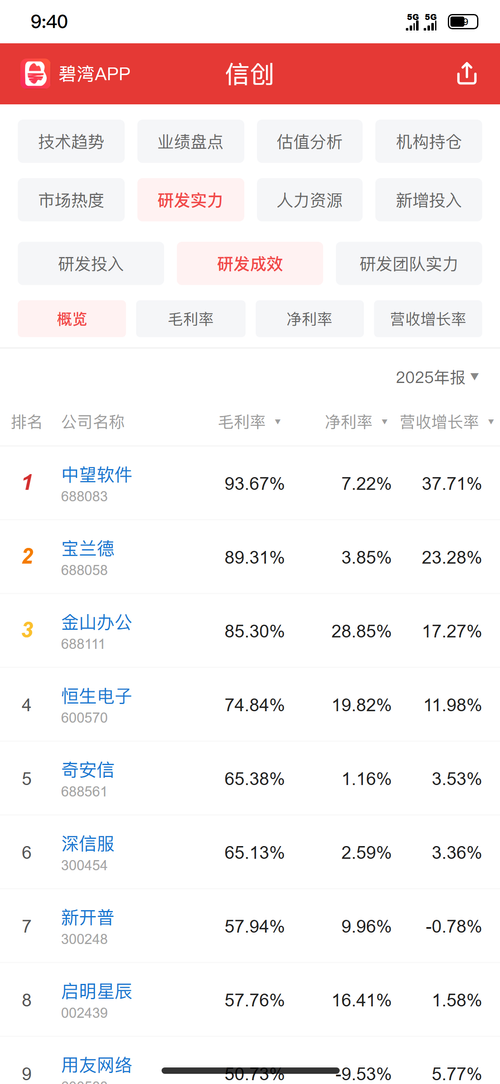
Task: Select the 毛利率 filter chip
Action: (190, 319)
